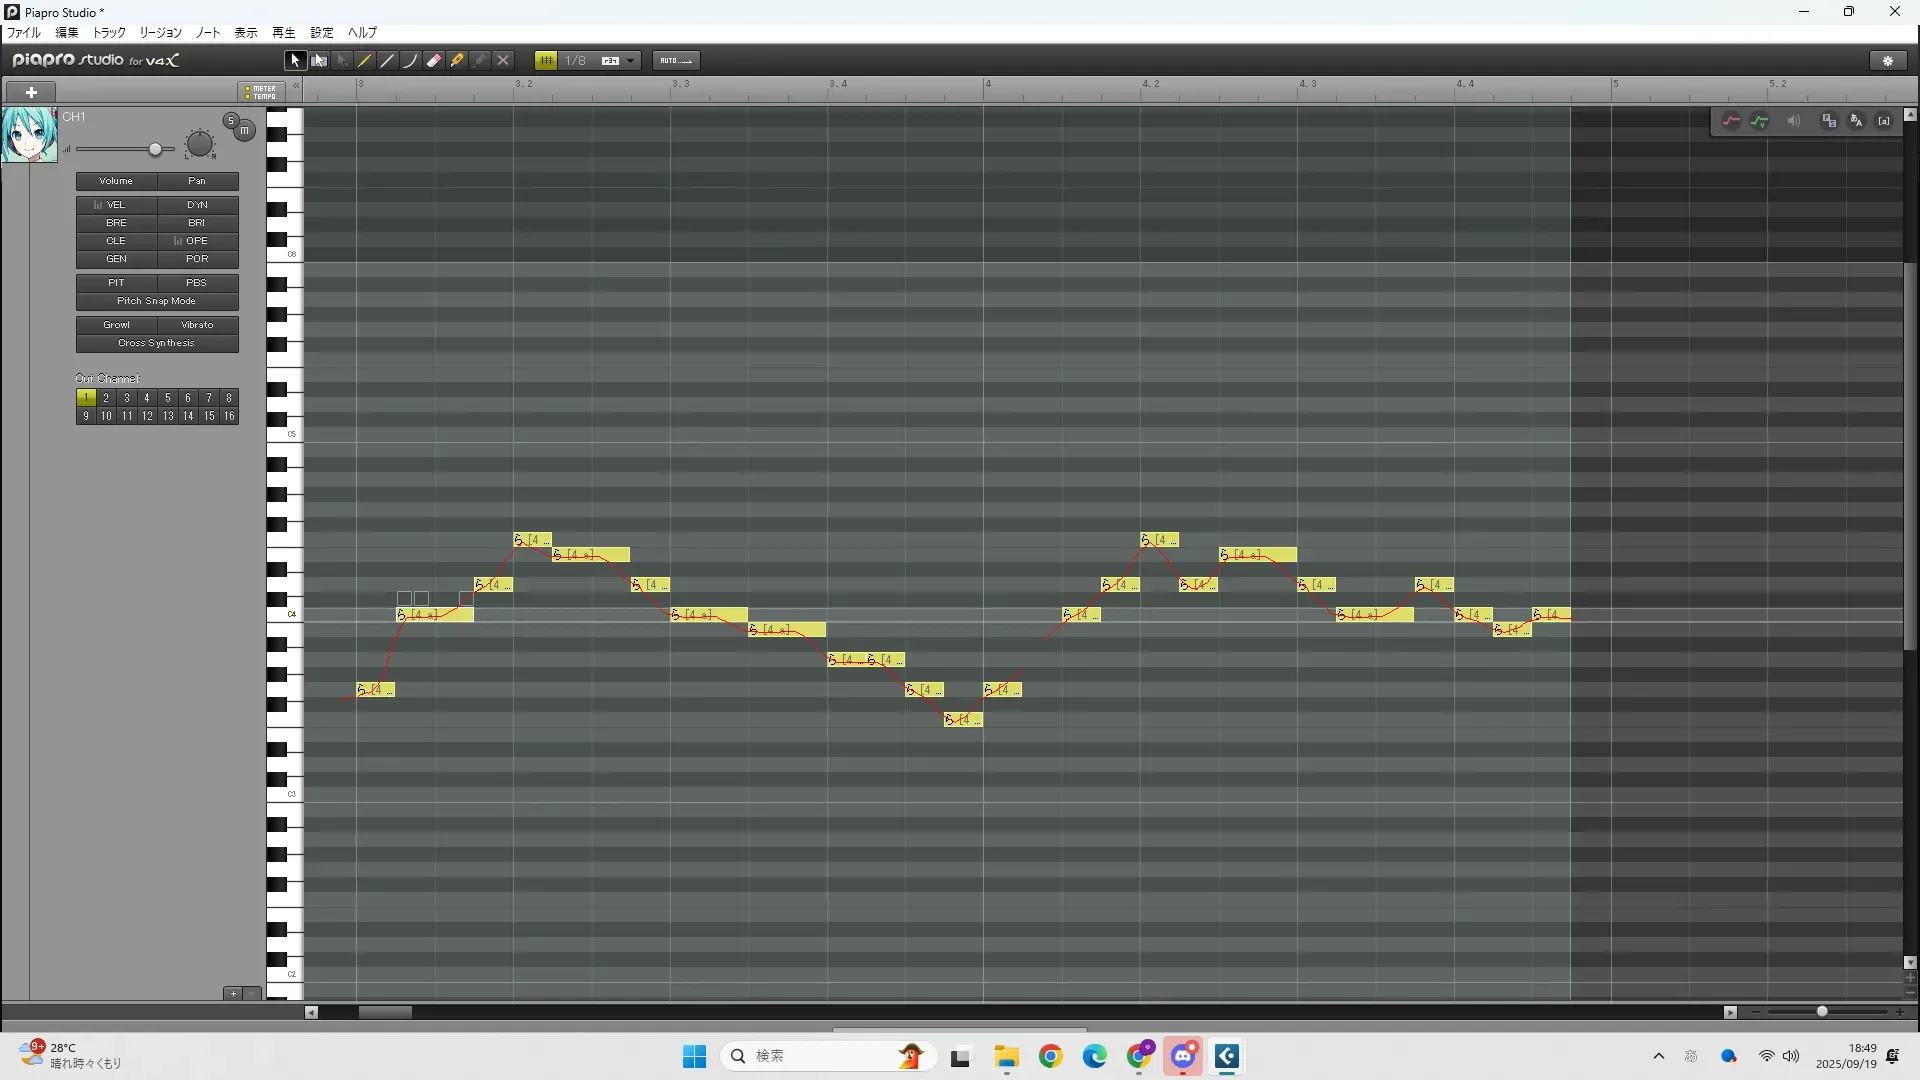Open the AUTO scroll mode selector

click(676, 60)
